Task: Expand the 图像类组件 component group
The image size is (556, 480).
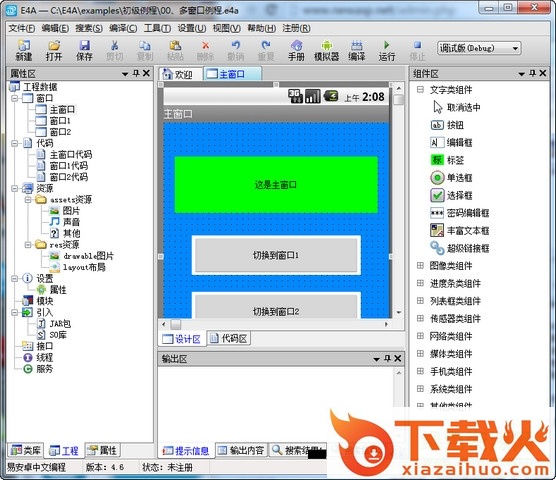Action: 420,266
